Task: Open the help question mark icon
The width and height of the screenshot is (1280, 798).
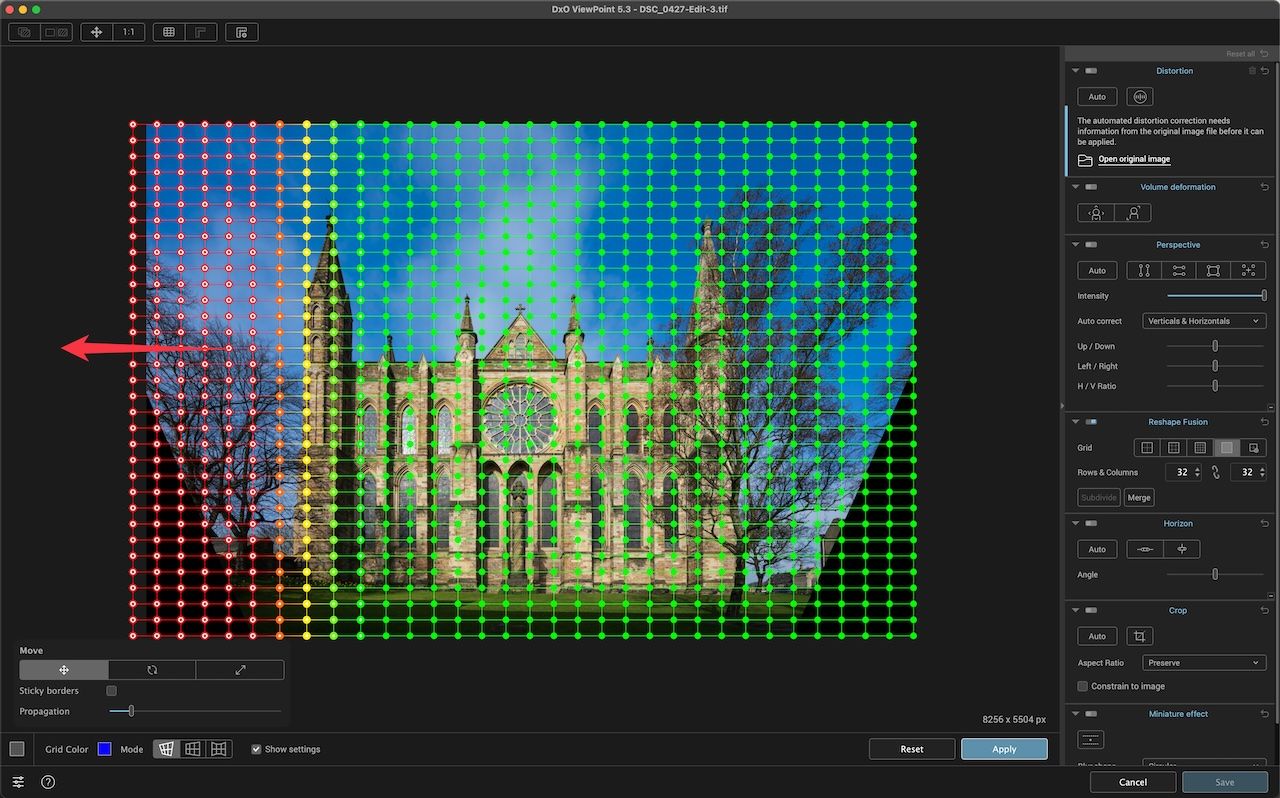Action: (x=48, y=782)
